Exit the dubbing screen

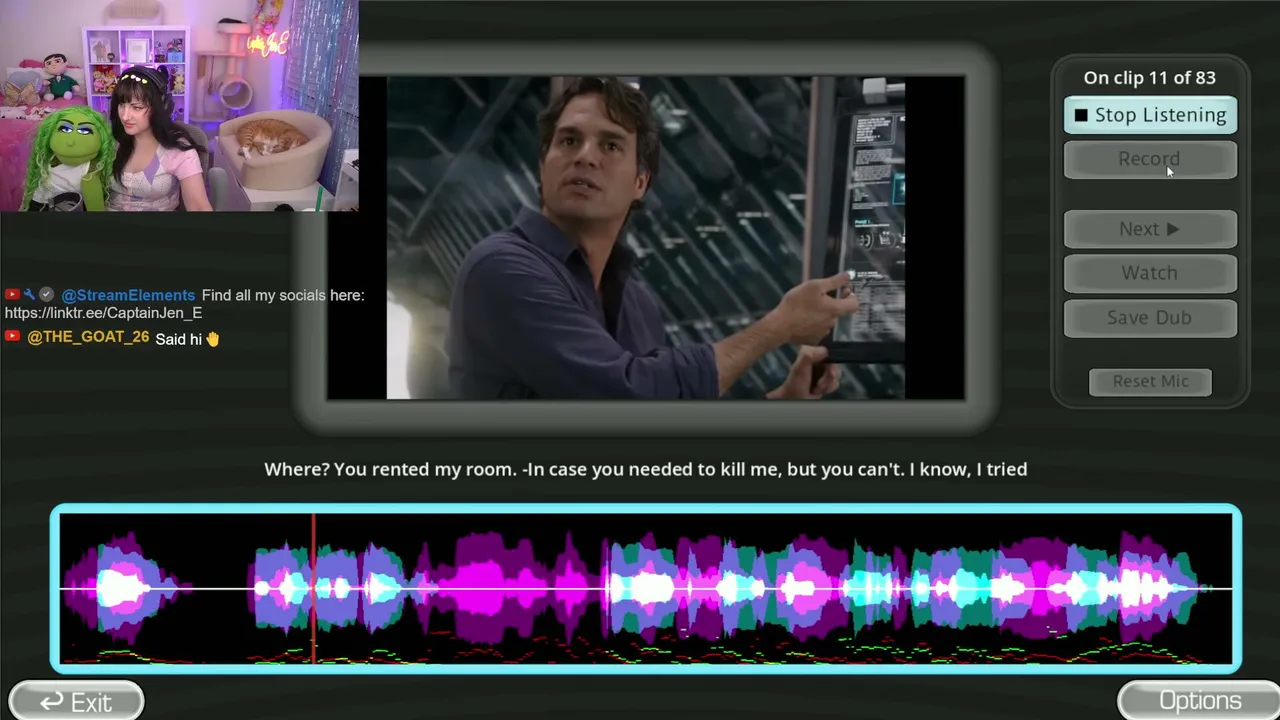[76, 702]
